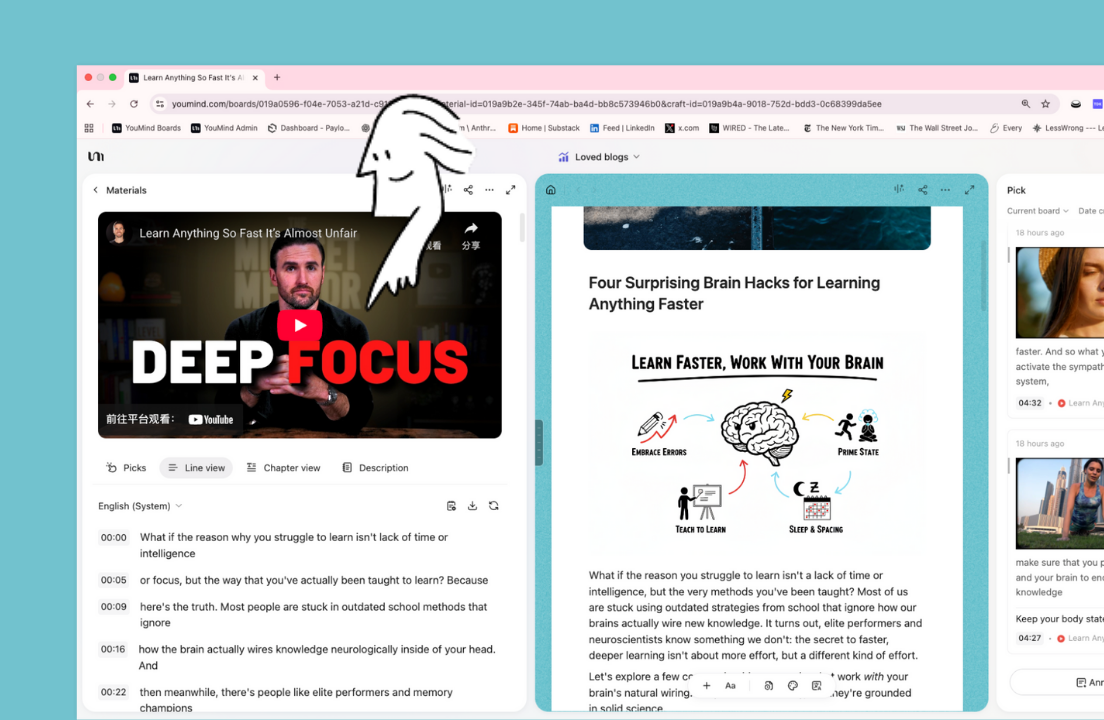
Task: Regenerate the transcript with refresh icon
Action: coord(494,506)
